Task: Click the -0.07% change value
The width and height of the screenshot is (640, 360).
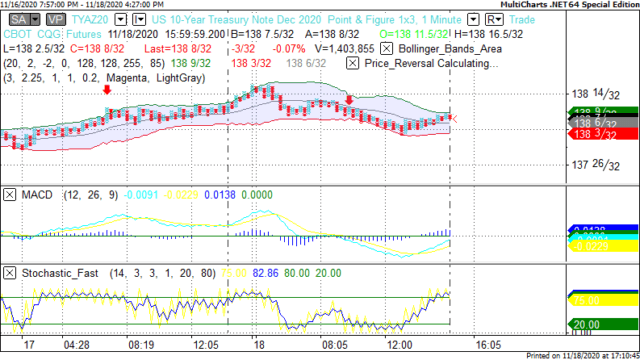Action: pos(289,49)
